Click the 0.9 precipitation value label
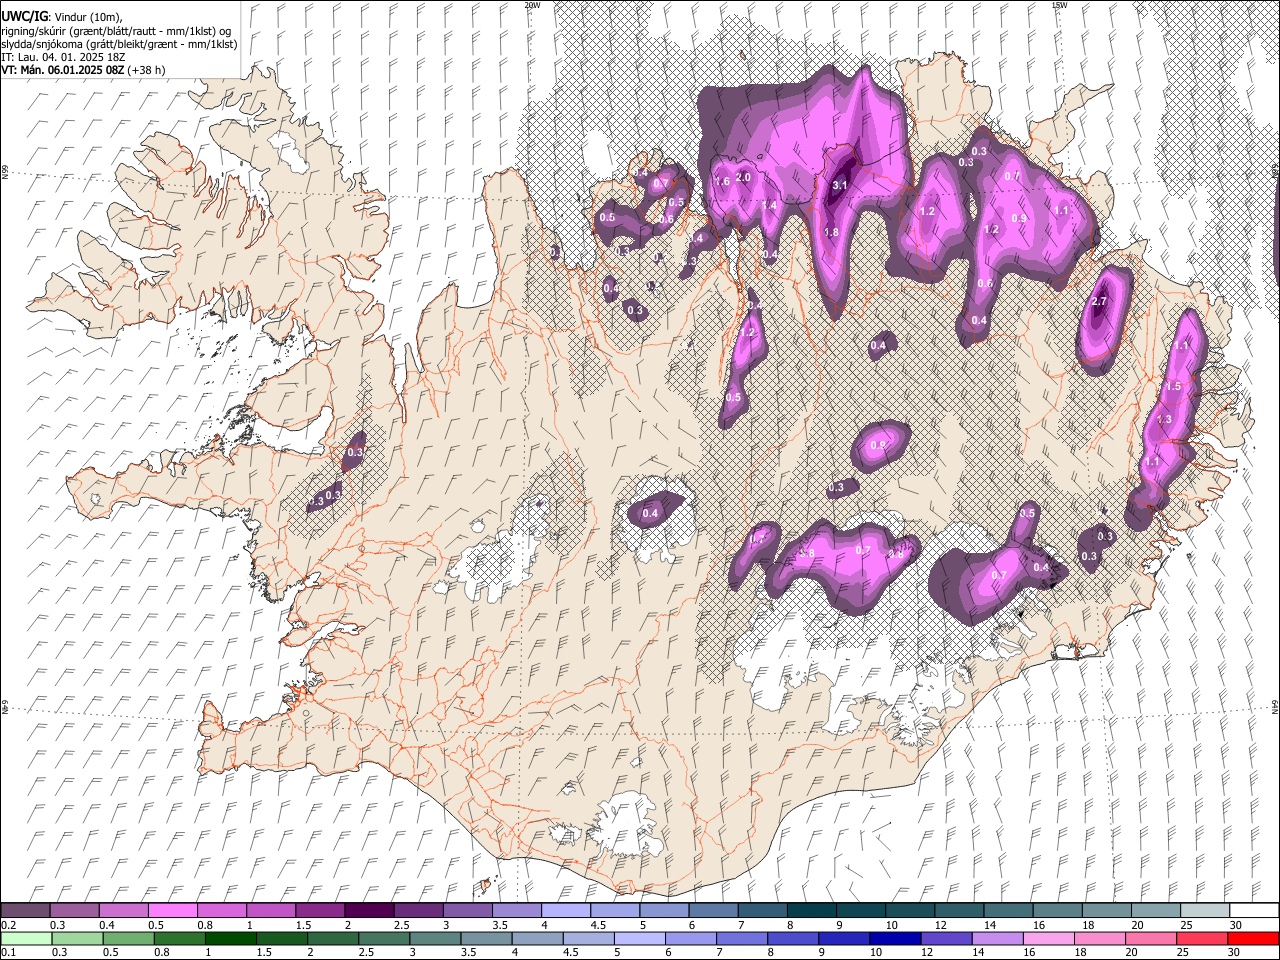The height and width of the screenshot is (960, 1280). tap(1019, 218)
